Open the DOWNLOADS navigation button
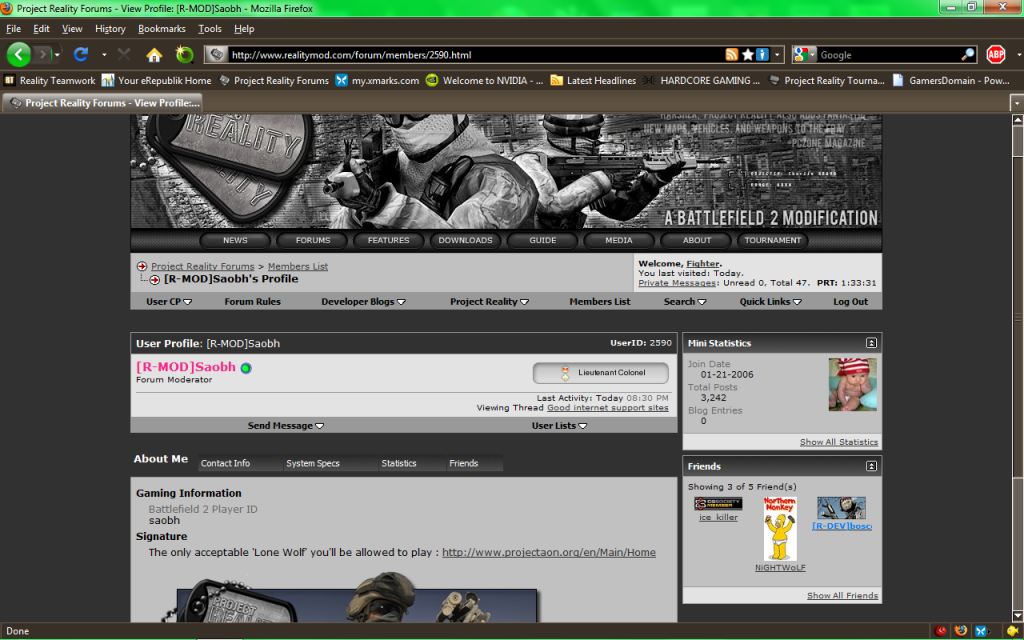 [465, 240]
